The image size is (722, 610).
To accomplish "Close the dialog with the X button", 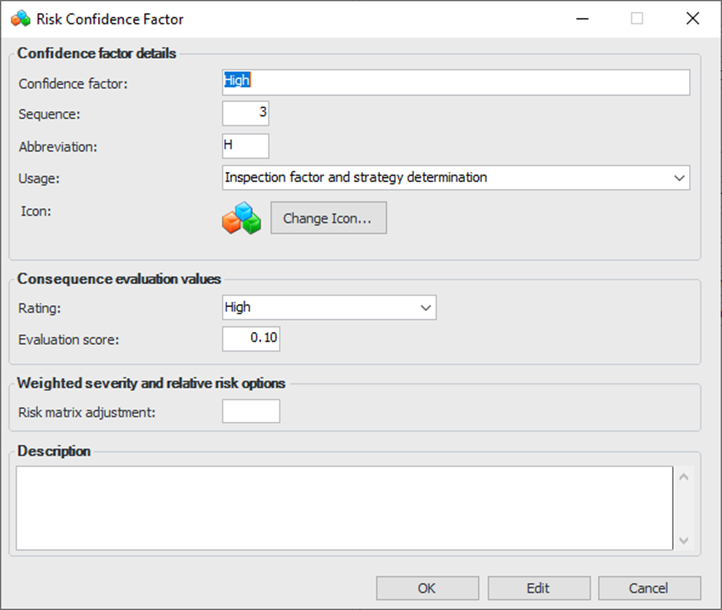I will (692, 19).
